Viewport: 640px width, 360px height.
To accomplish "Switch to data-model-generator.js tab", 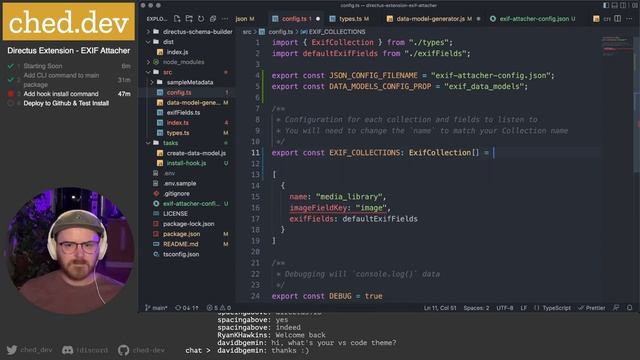I will 434,19.
